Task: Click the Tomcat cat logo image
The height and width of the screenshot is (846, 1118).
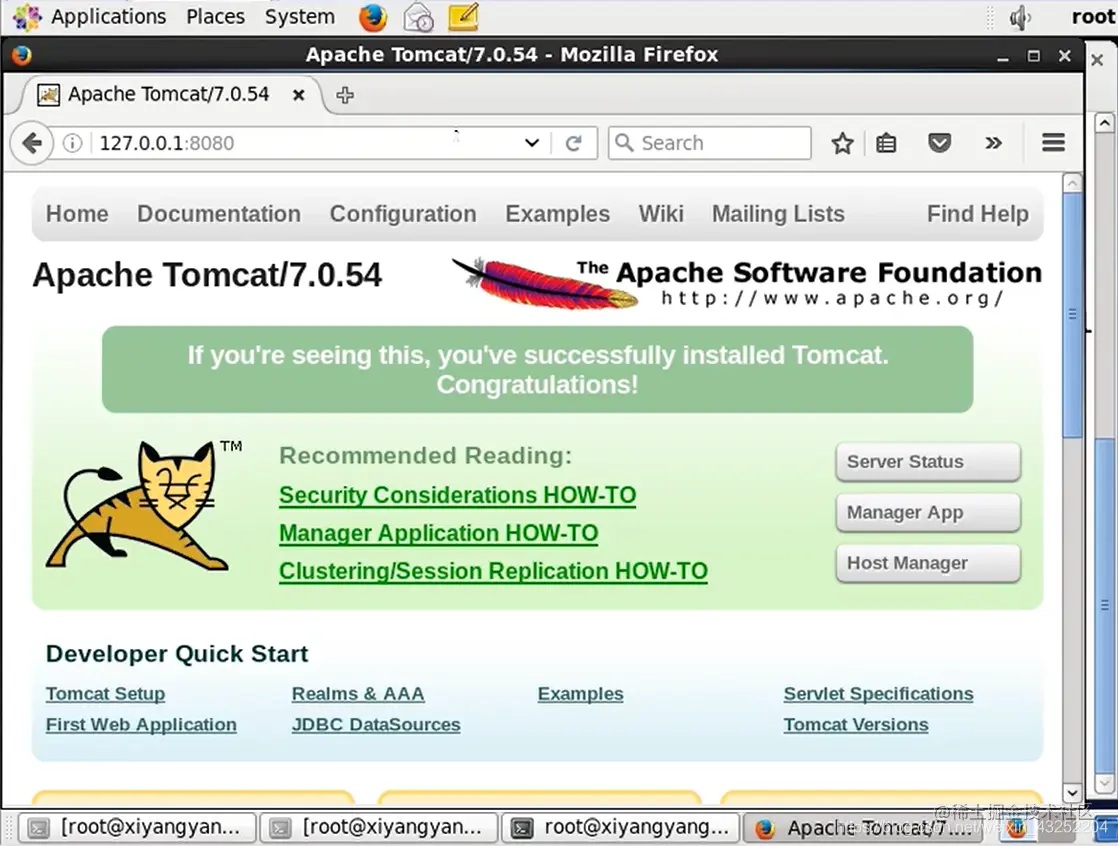Action: point(140,505)
